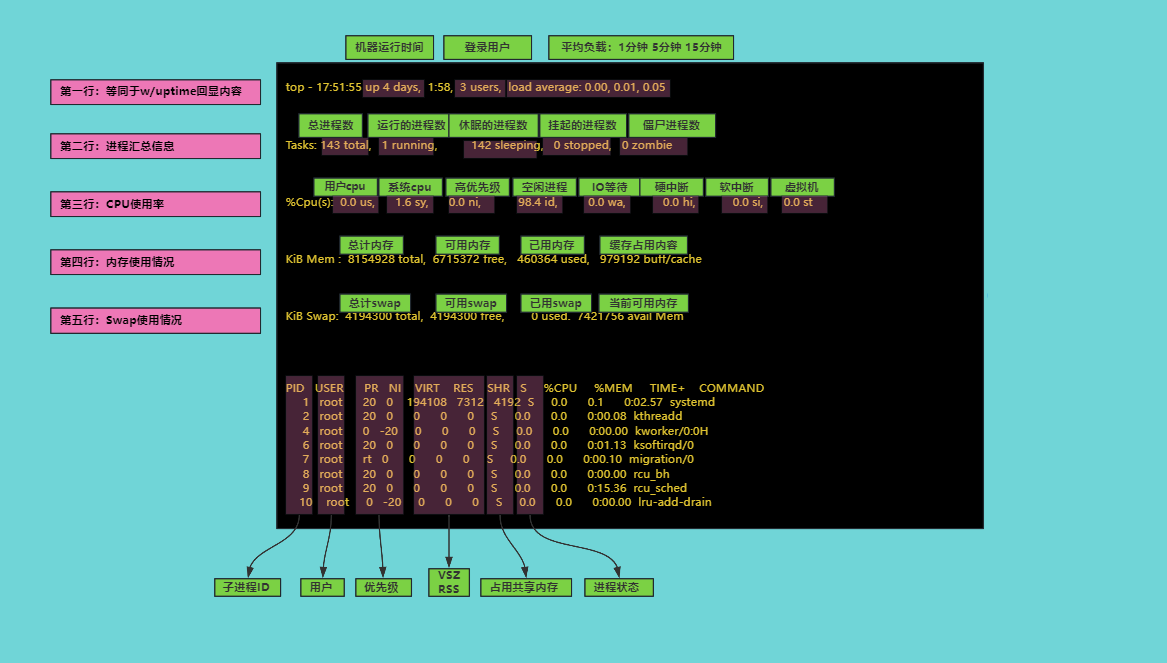Click the 进程状态 label
The image size is (1167, 663).
pyautogui.click(x=618, y=587)
